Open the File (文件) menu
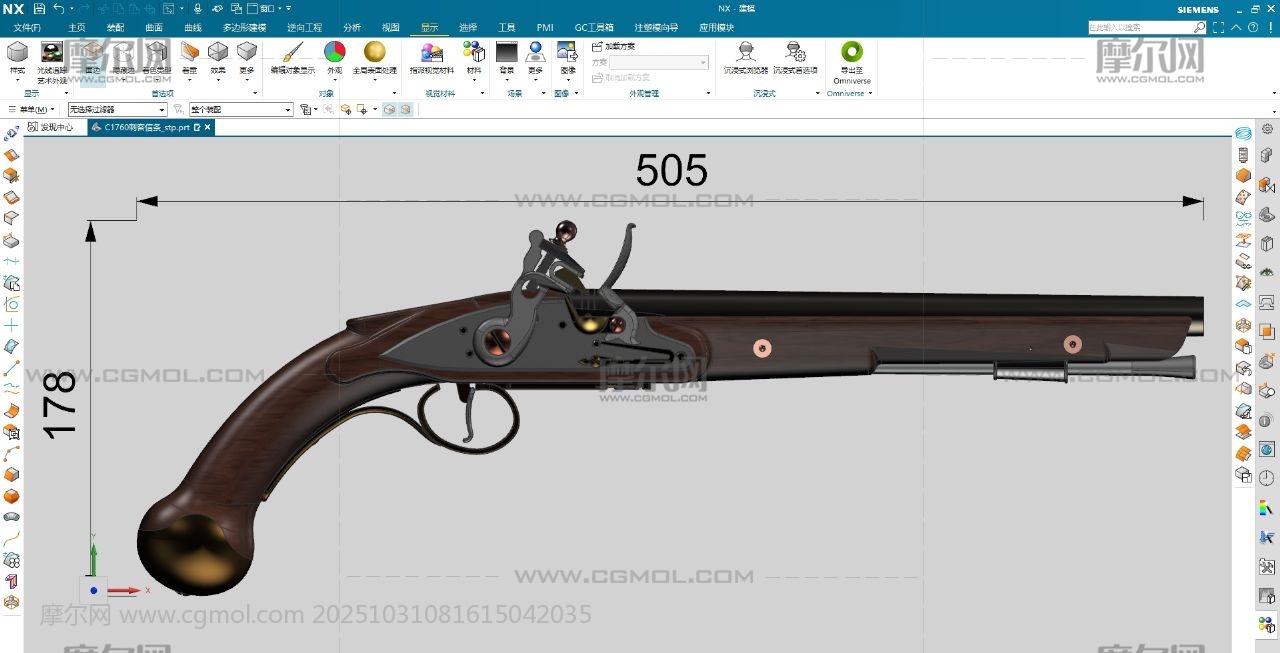The width and height of the screenshot is (1280, 653). pos(27,28)
